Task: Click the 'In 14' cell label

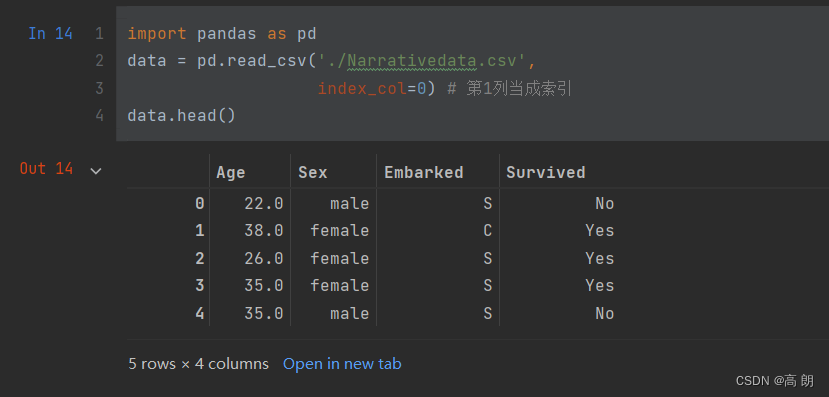Action: [50, 34]
